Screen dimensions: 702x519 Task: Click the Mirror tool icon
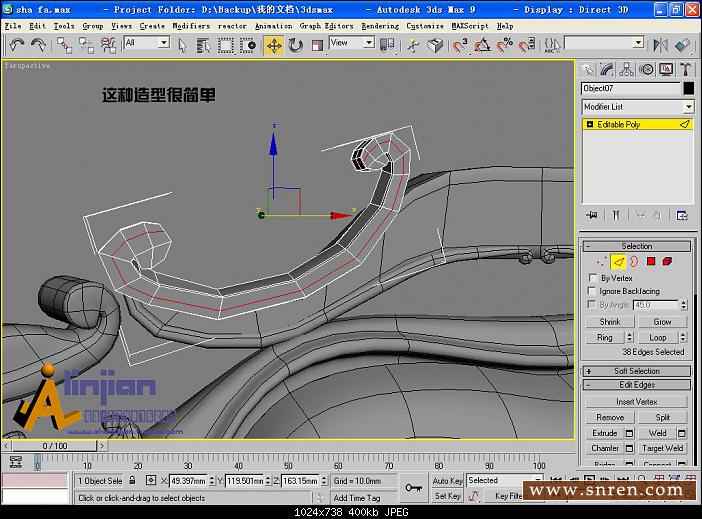[x=660, y=45]
